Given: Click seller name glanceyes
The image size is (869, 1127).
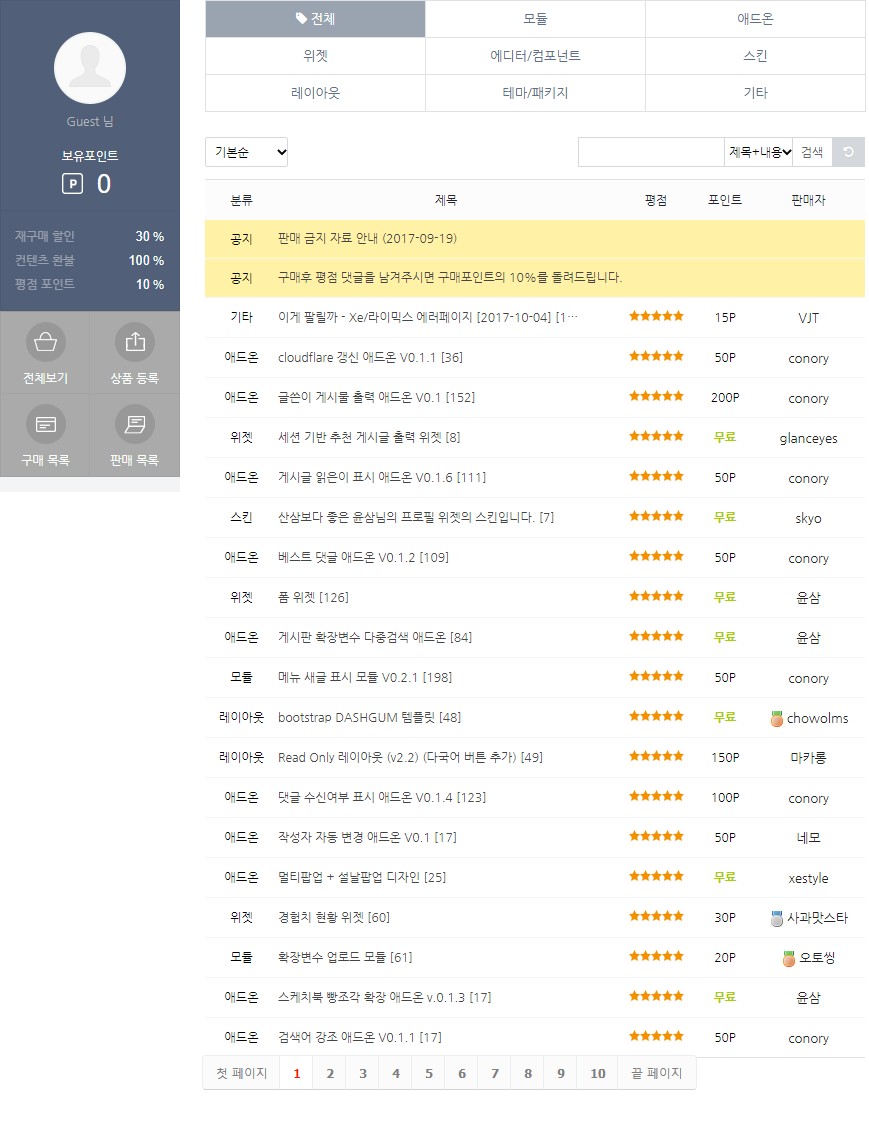Looking at the screenshot, I should pyautogui.click(x=808, y=438).
